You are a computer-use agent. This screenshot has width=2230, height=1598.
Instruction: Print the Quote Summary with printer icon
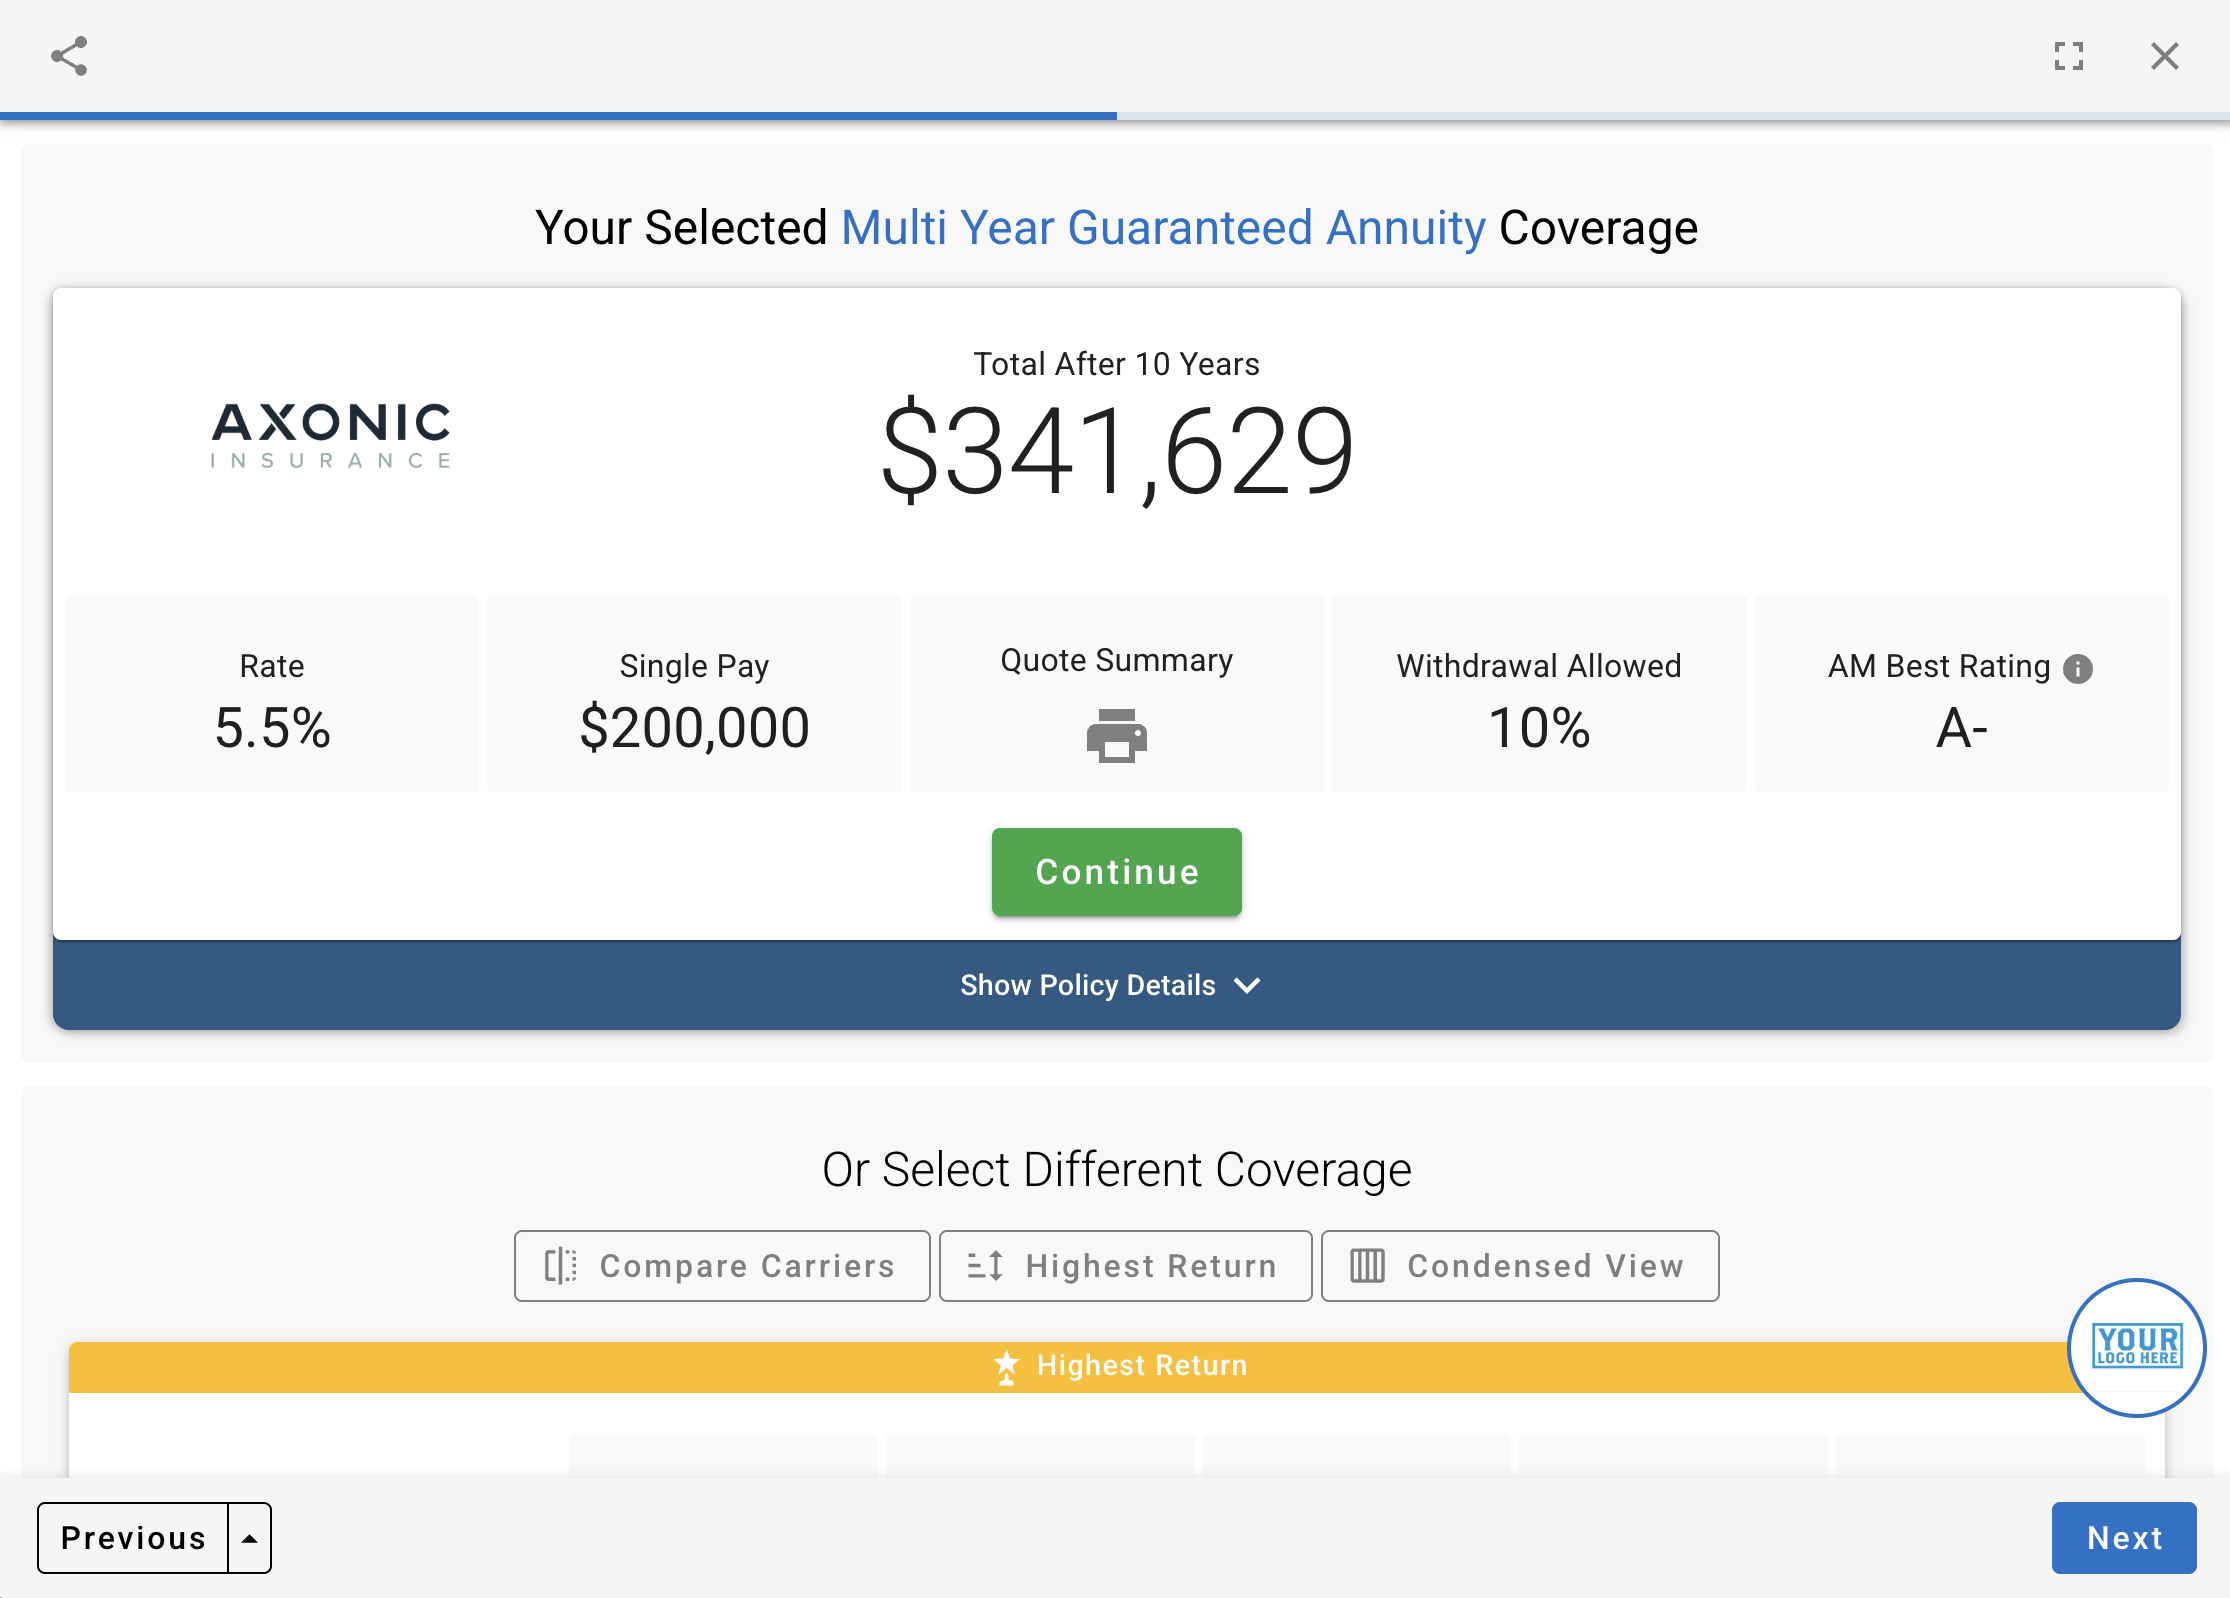coord(1116,736)
